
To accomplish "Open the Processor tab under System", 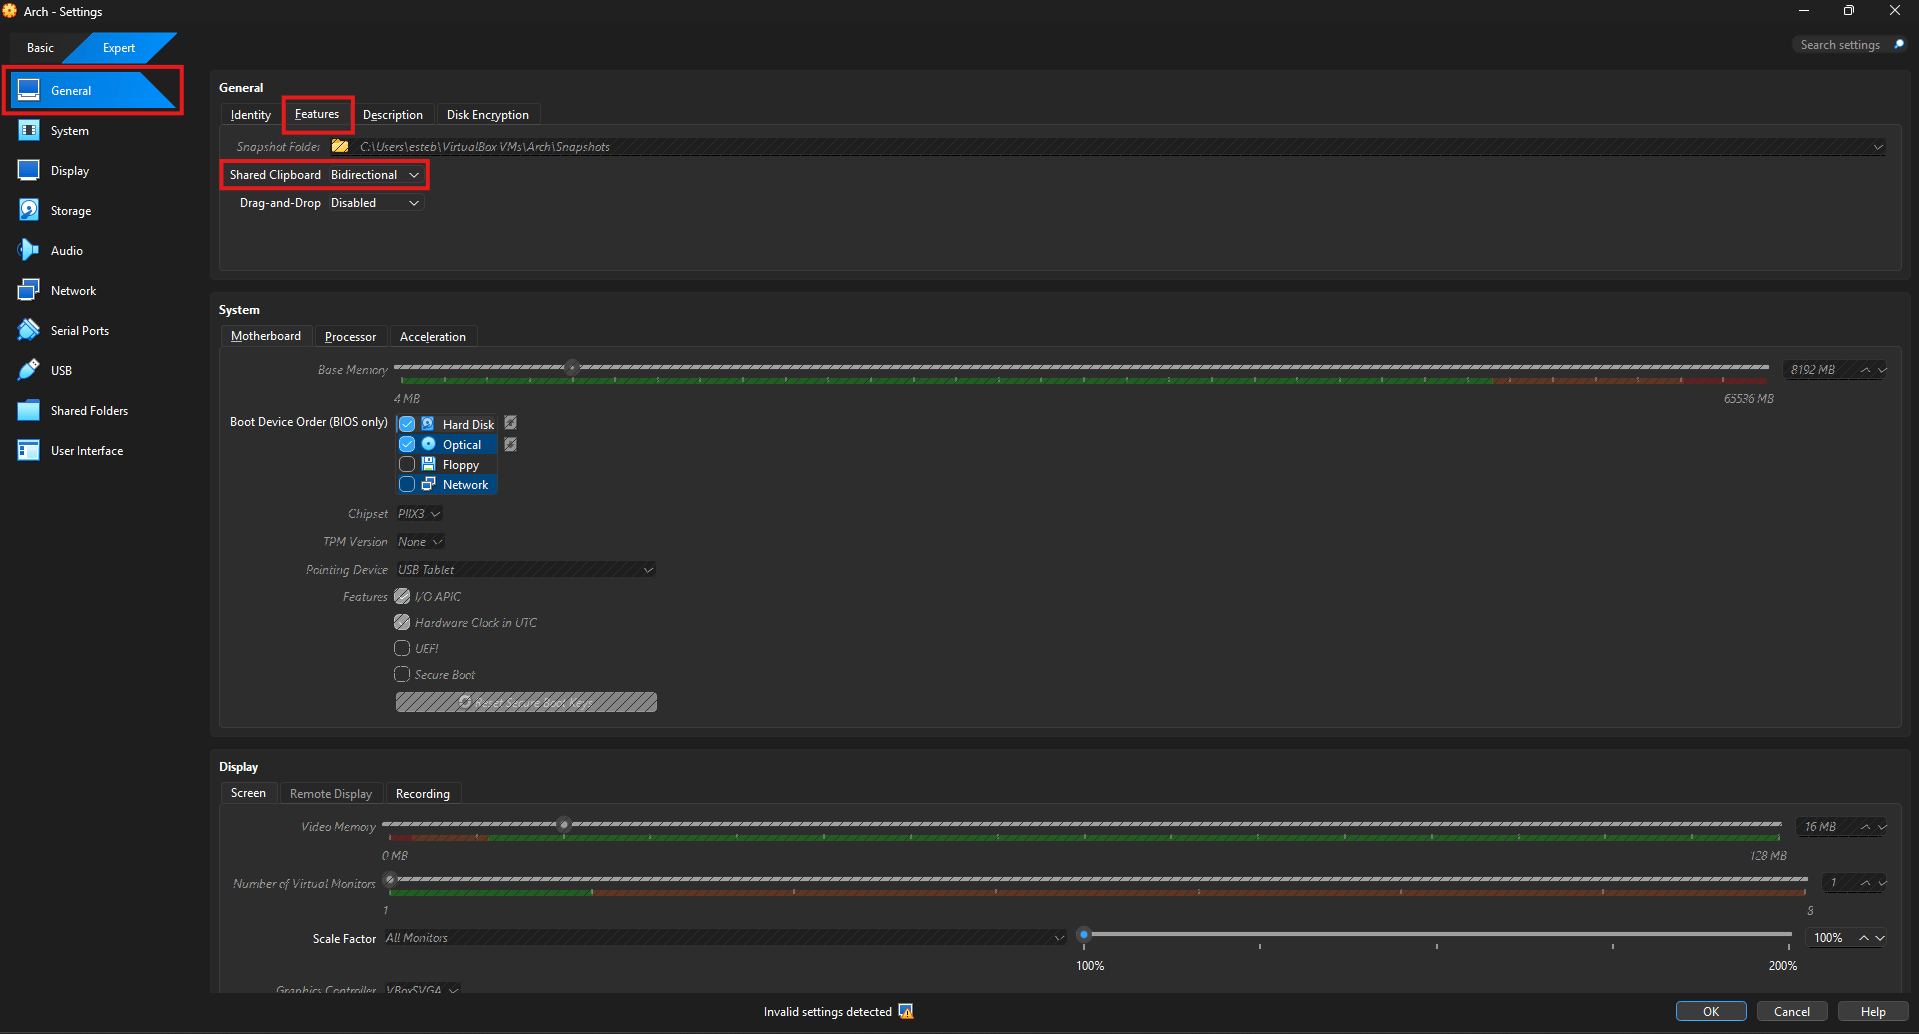I will tap(350, 337).
